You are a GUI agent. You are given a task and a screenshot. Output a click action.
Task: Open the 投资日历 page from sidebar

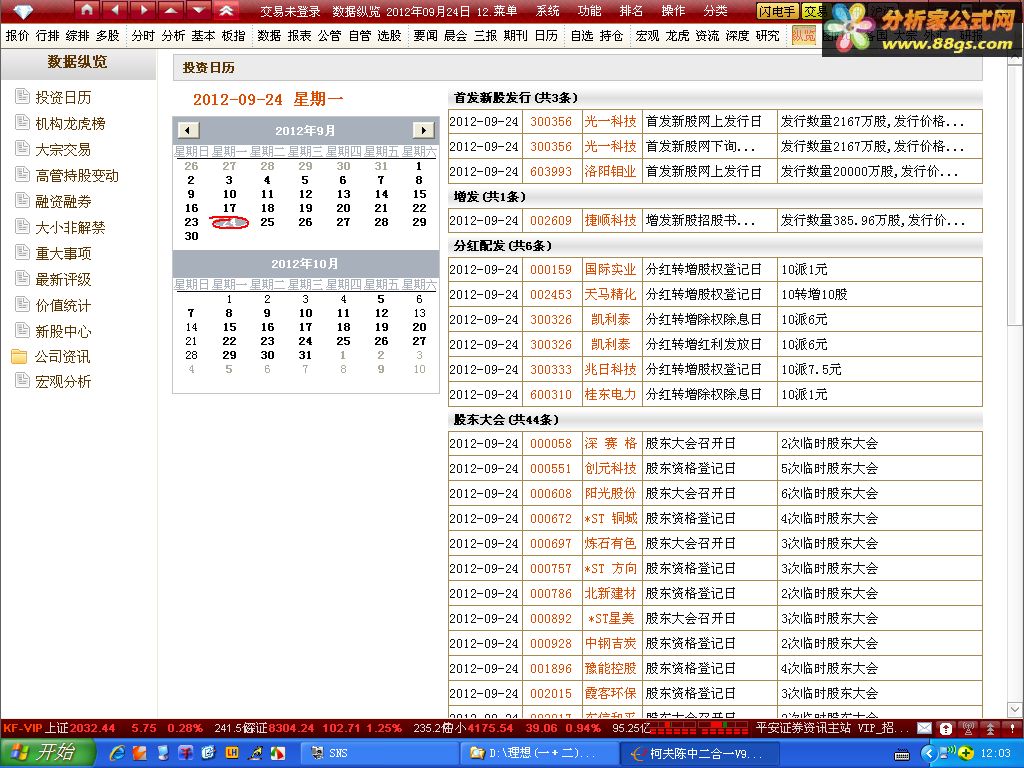click(63, 97)
